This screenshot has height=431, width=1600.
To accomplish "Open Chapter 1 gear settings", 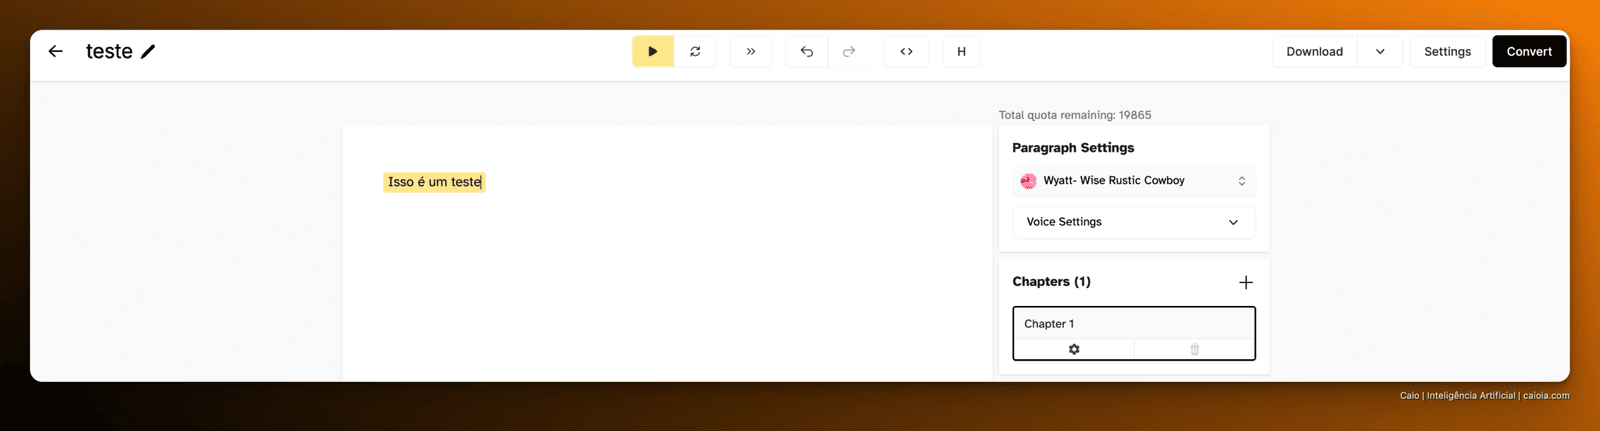I will pos(1074,349).
